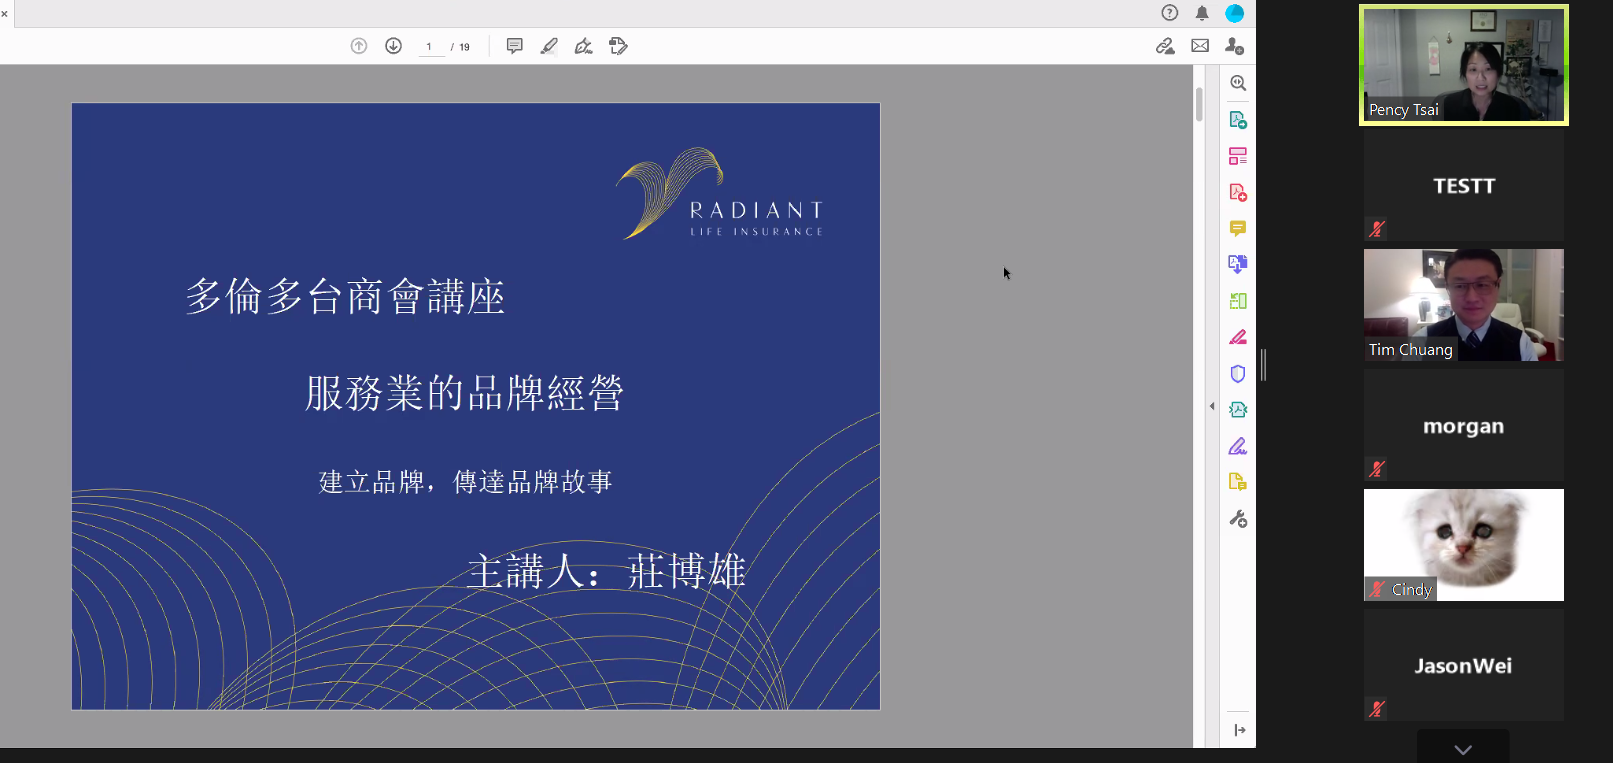Open the blue account profile avatar
The width and height of the screenshot is (1613, 763).
point(1235,13)
